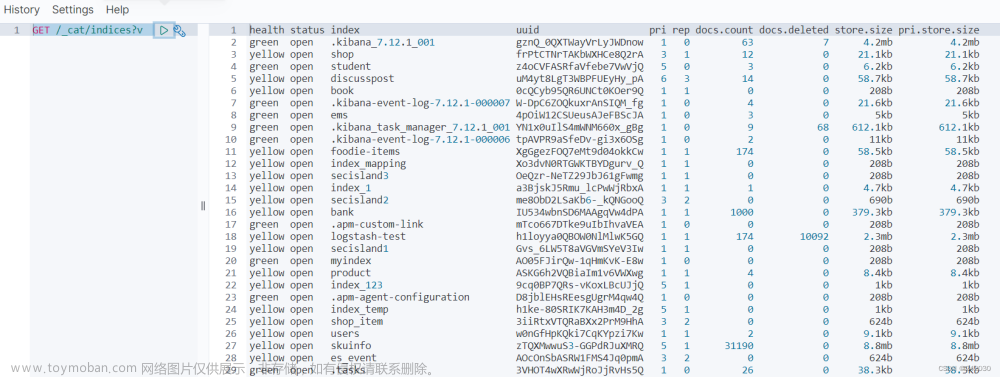Select the shop_item index name
The image size is (1000, 377).
357,321
